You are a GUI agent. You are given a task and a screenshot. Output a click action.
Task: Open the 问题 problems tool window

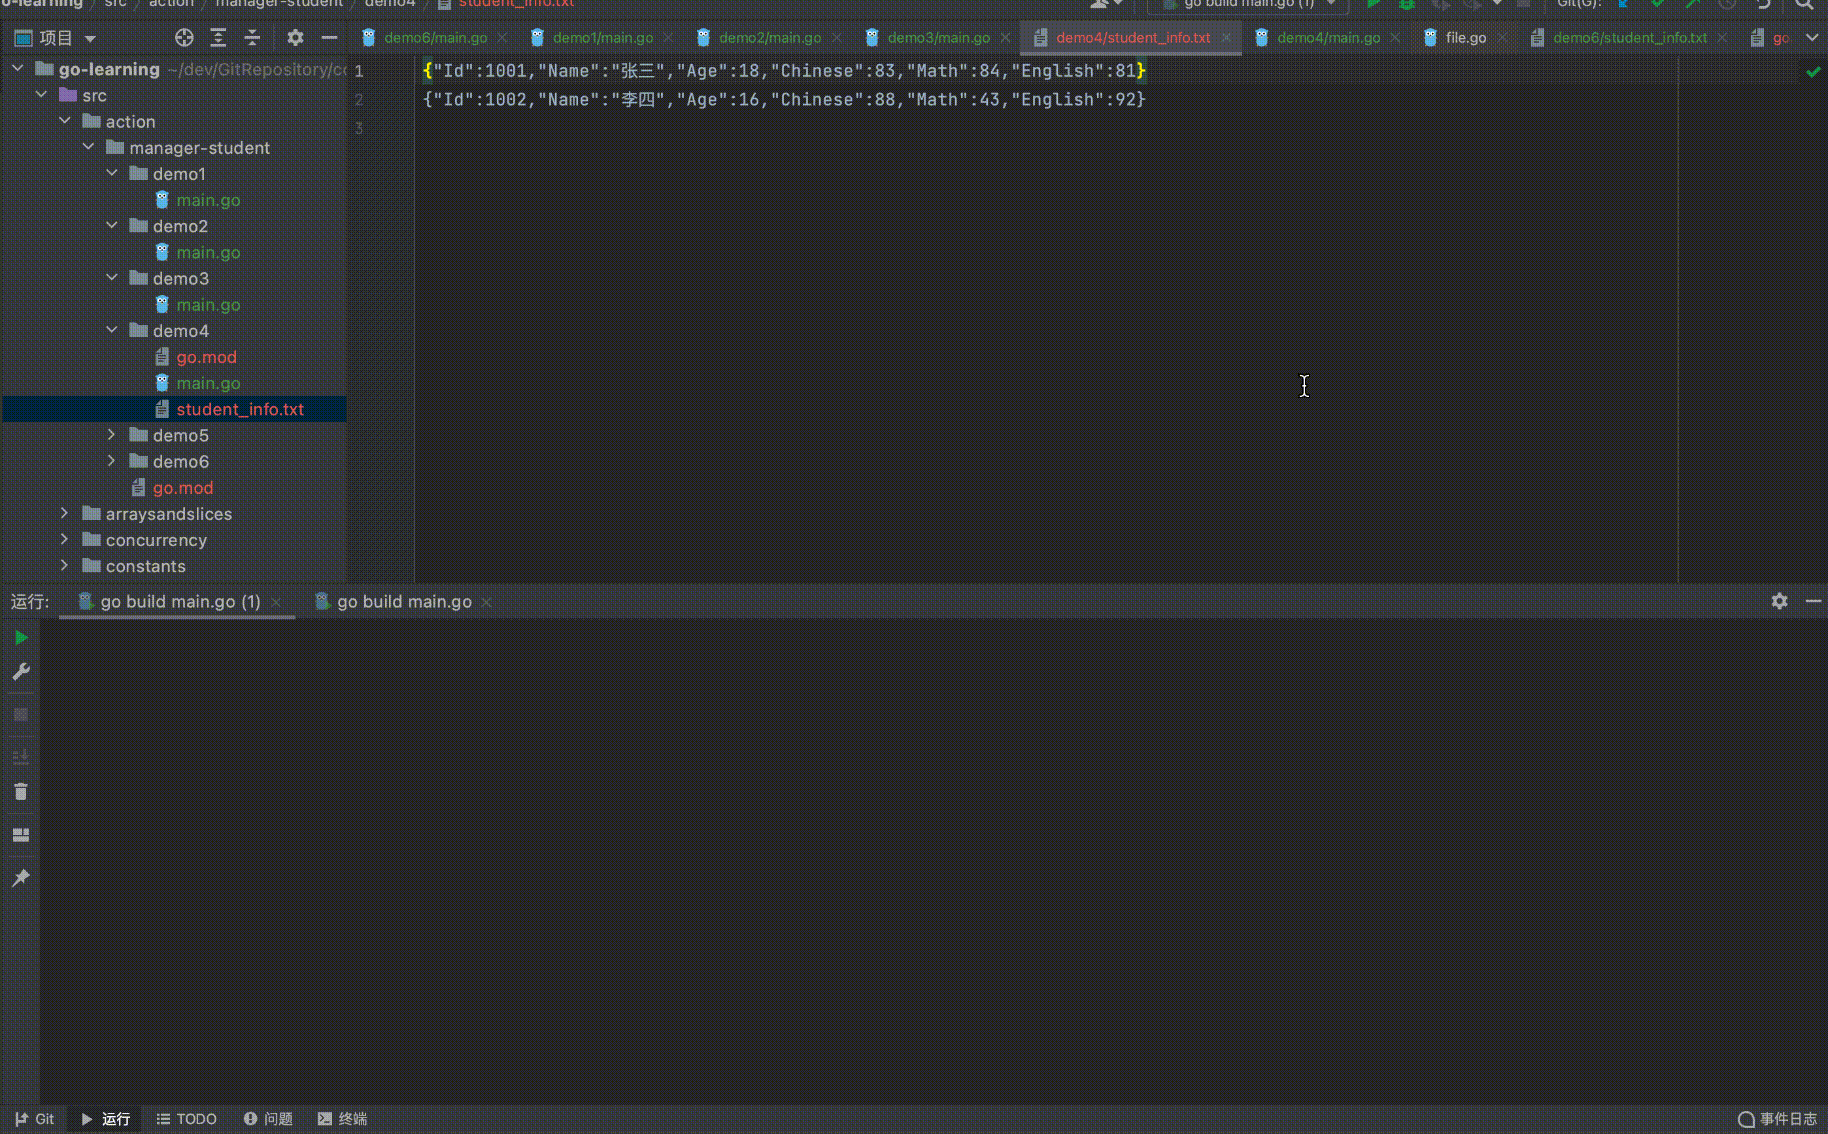268,1119
